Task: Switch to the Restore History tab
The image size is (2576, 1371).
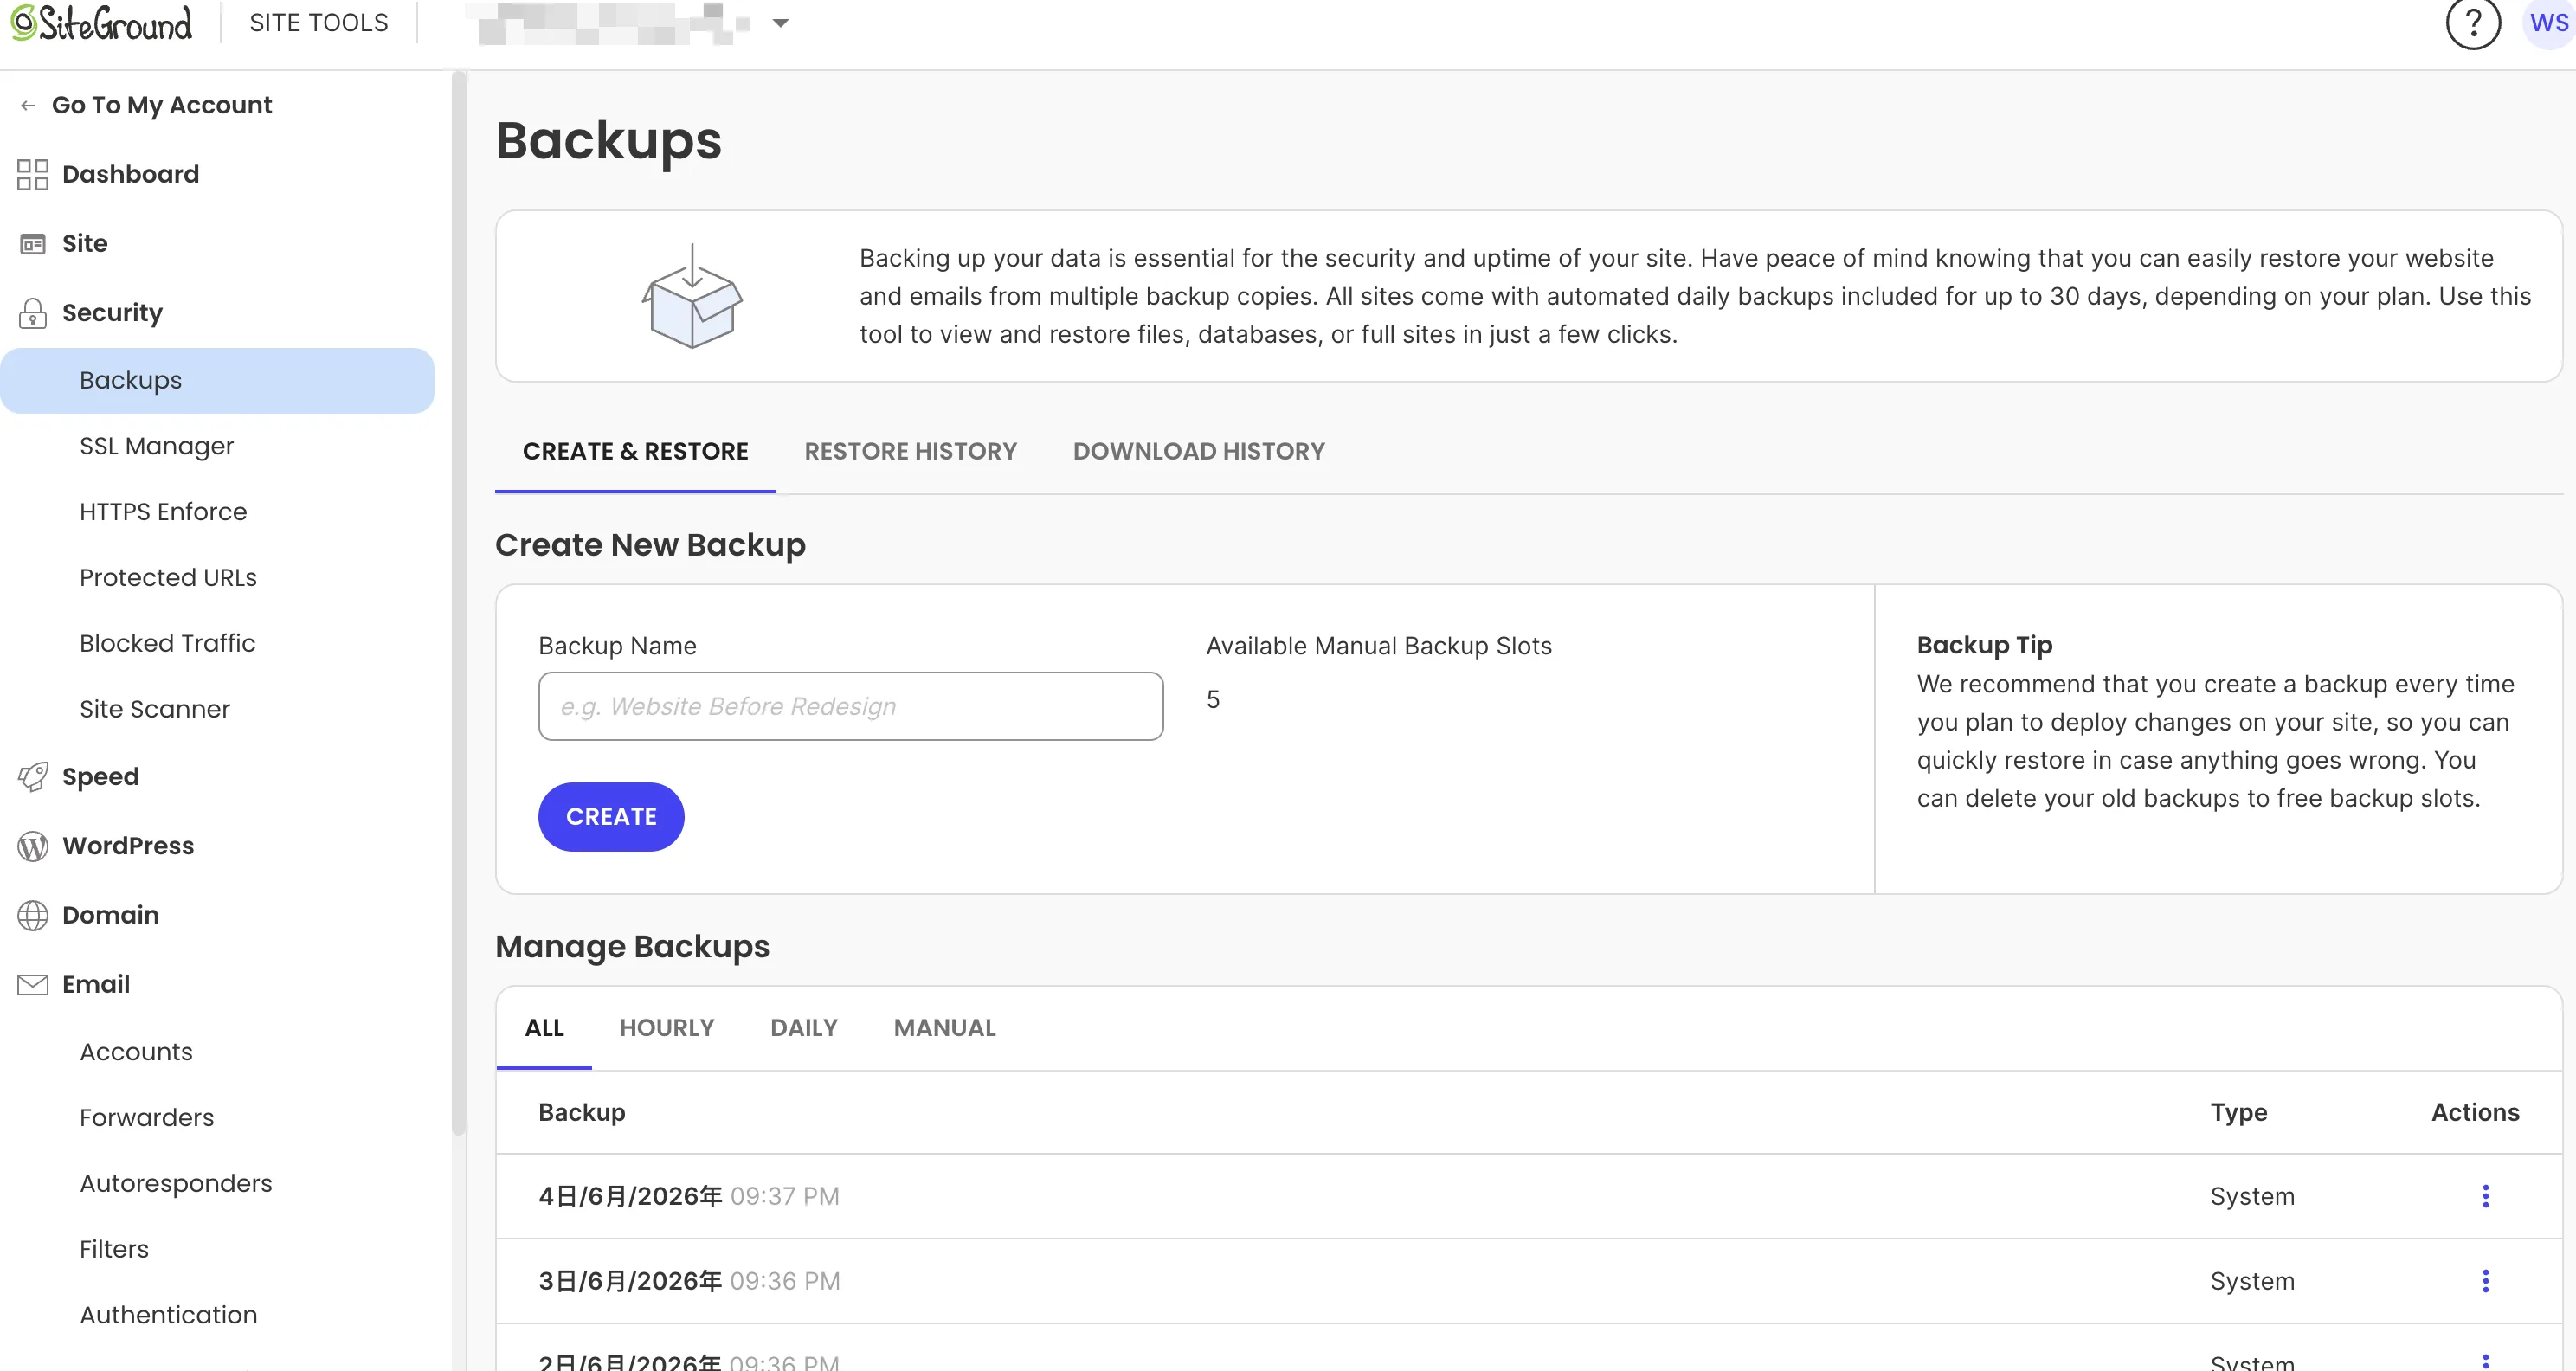Action: [910, 451]
